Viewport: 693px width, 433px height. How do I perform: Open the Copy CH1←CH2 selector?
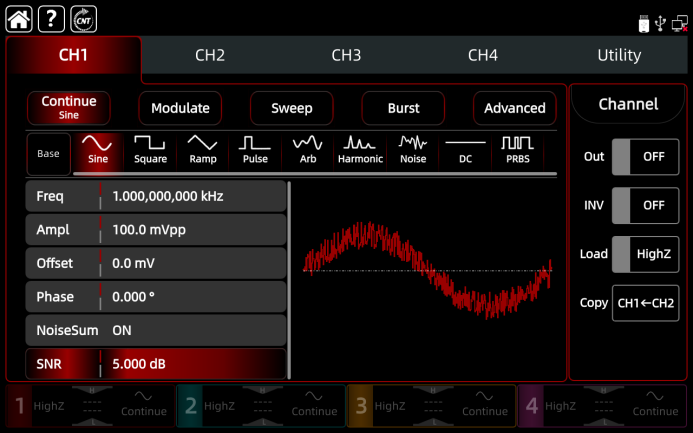[645, 302]
